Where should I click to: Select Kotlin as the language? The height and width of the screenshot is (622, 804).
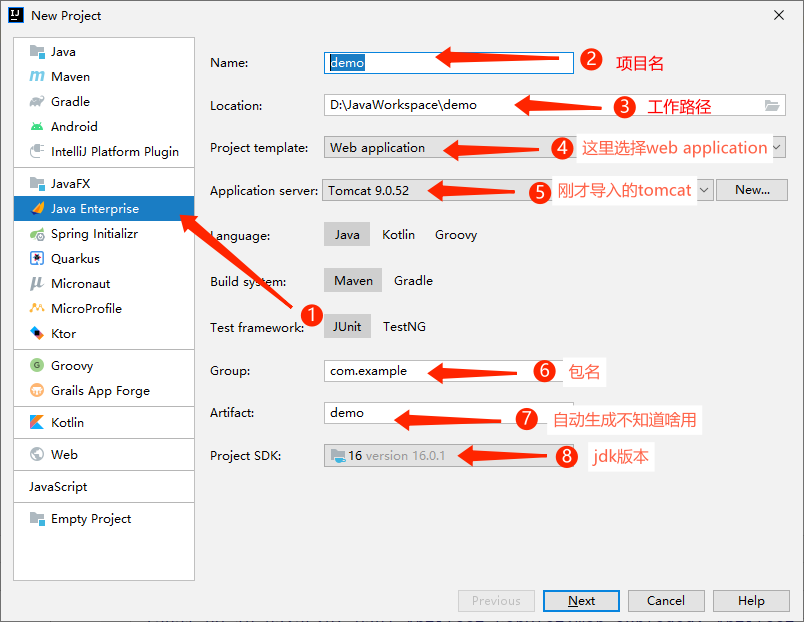(x=398, y=234)
